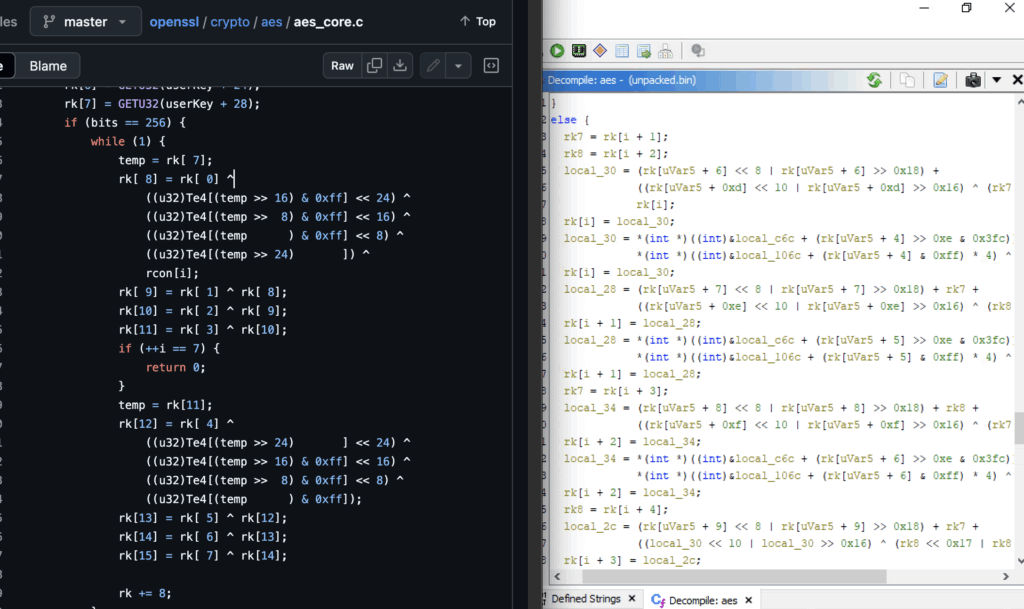This screenshot has width=1024, height=609.
Task: Jump to Top of the file
Action: coord(478,22)
